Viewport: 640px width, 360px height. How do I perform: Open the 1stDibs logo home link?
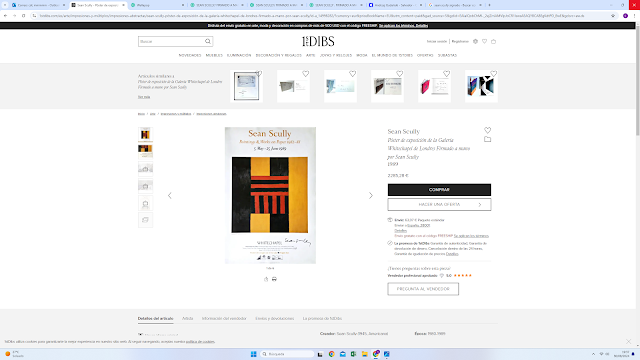[x=318, y=41]
